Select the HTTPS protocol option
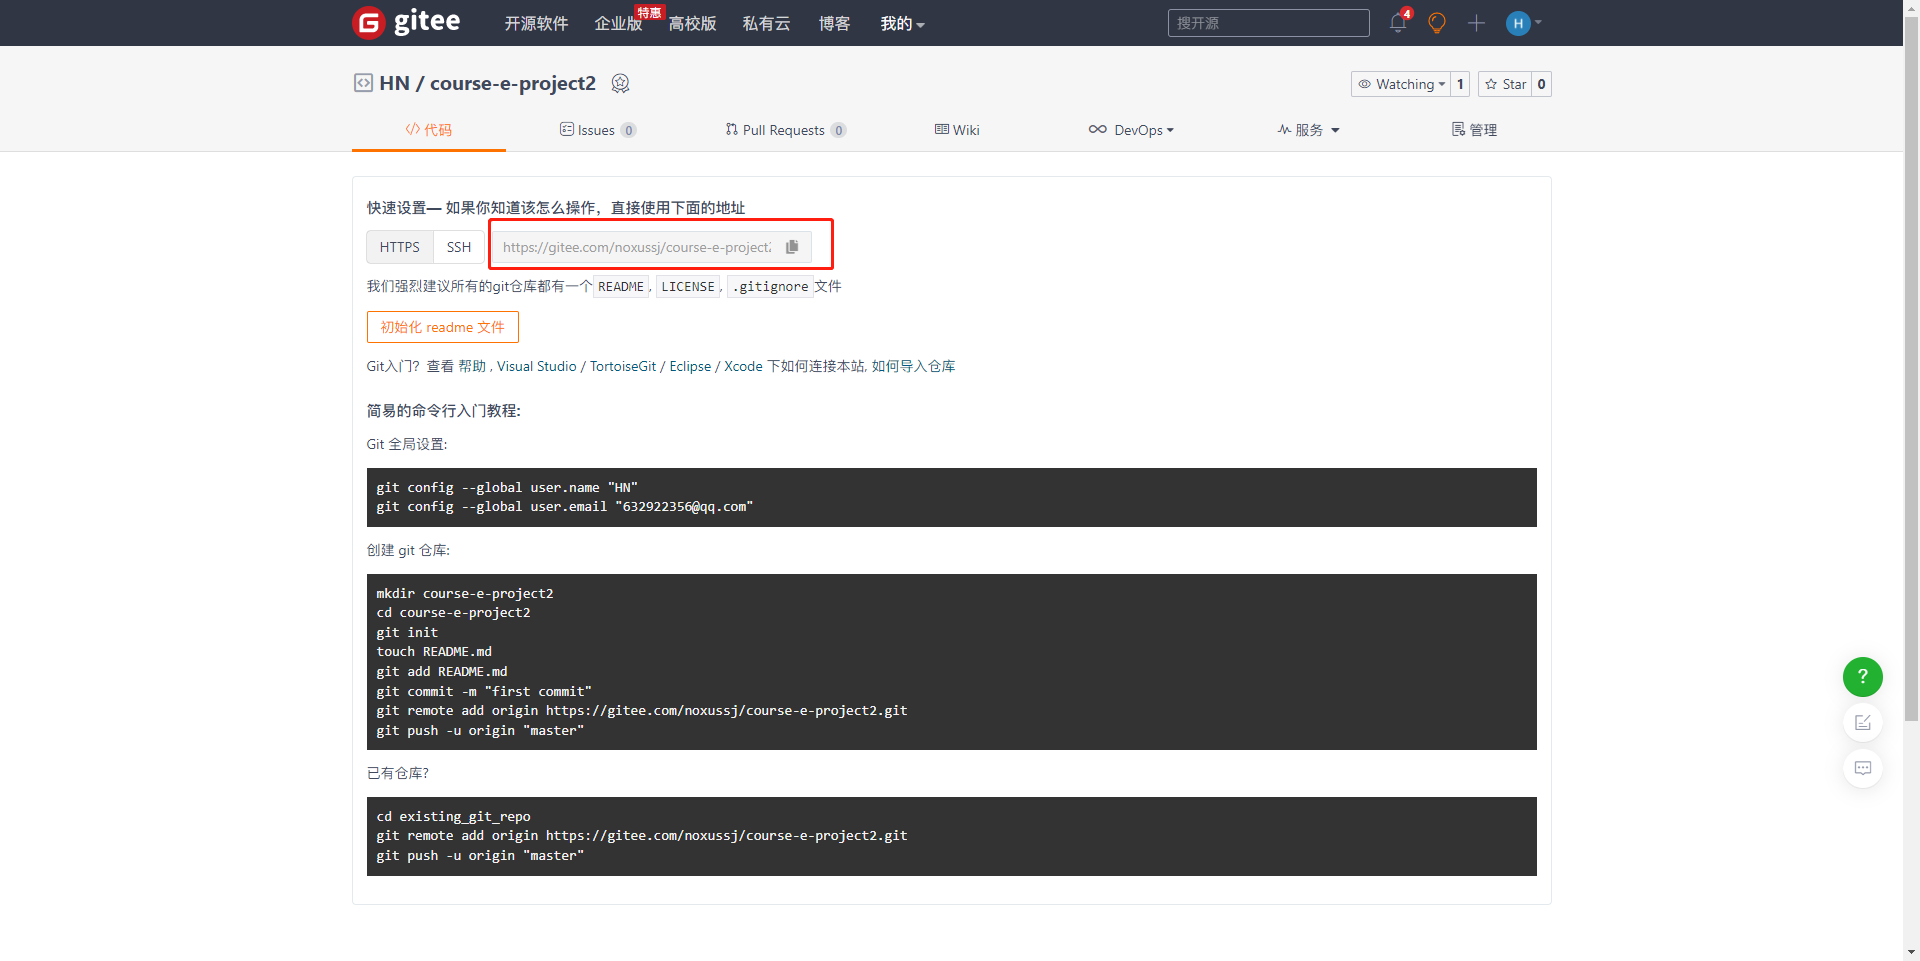Viewport: 1920px width, 961px height. coord(400,247)
